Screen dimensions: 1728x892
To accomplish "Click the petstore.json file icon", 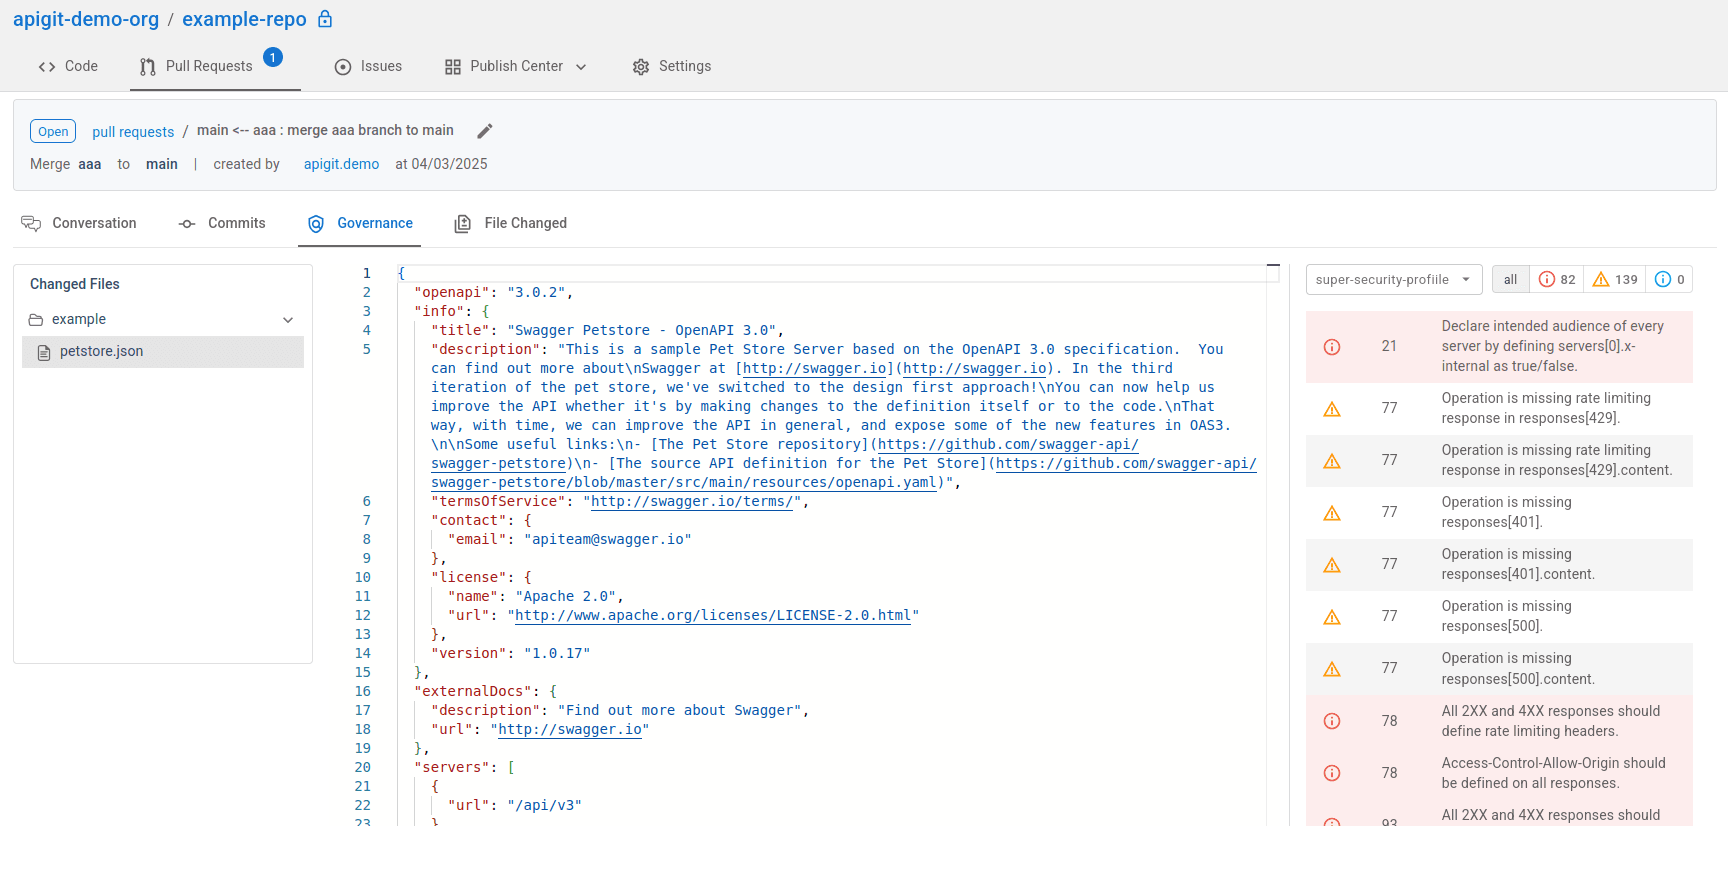I will pyautogui.click(x=44, y=352).
